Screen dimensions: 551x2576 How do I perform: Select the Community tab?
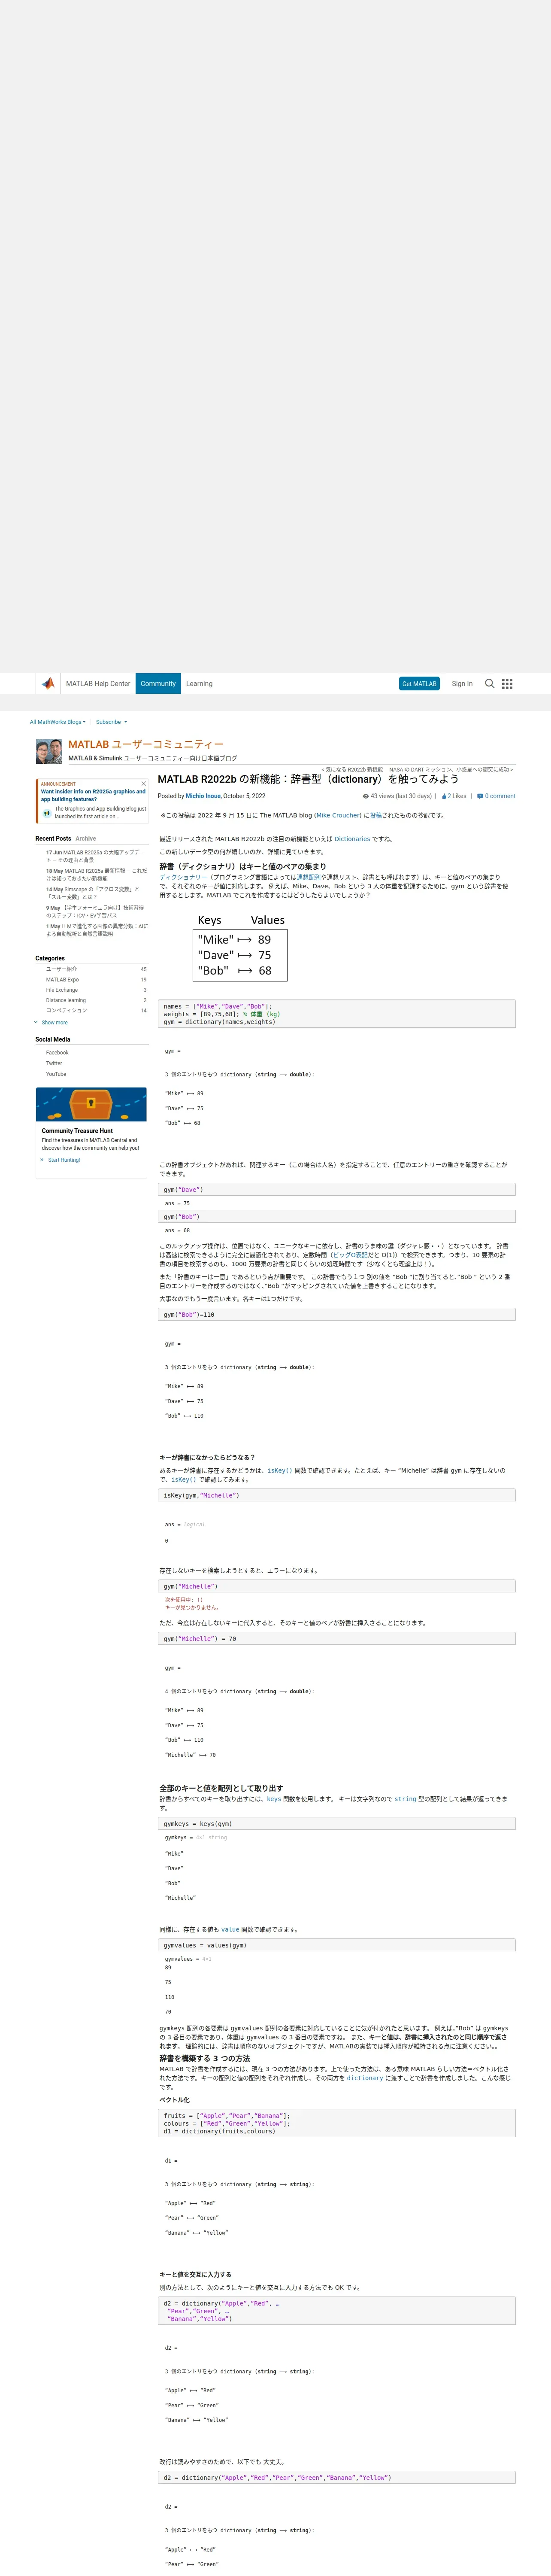pyautogui.click(x=158, y=683)
